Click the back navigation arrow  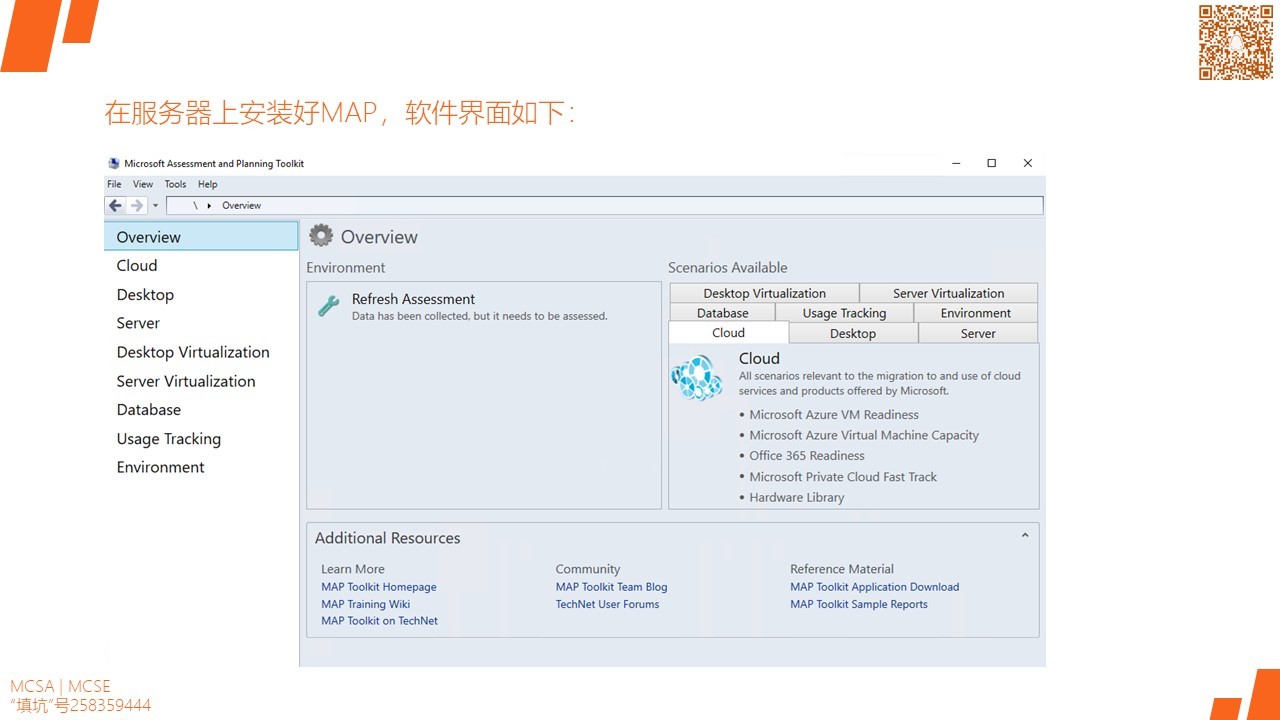(x=115, y=205)
